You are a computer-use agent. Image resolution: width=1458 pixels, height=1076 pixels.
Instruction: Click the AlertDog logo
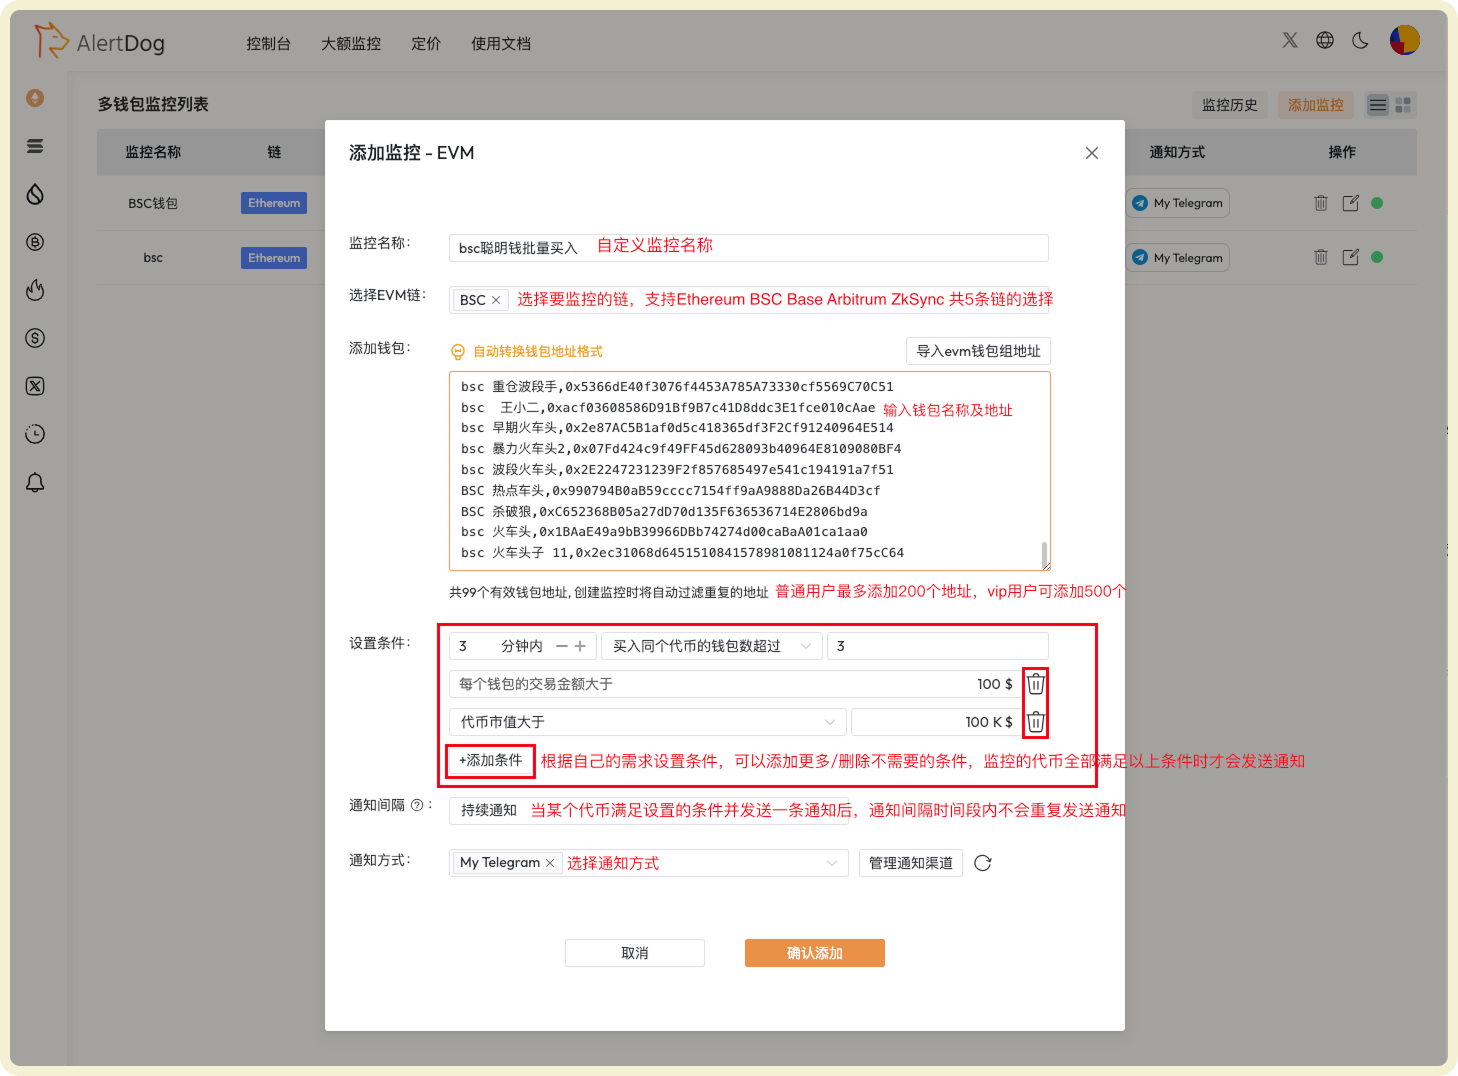[99, 42]
